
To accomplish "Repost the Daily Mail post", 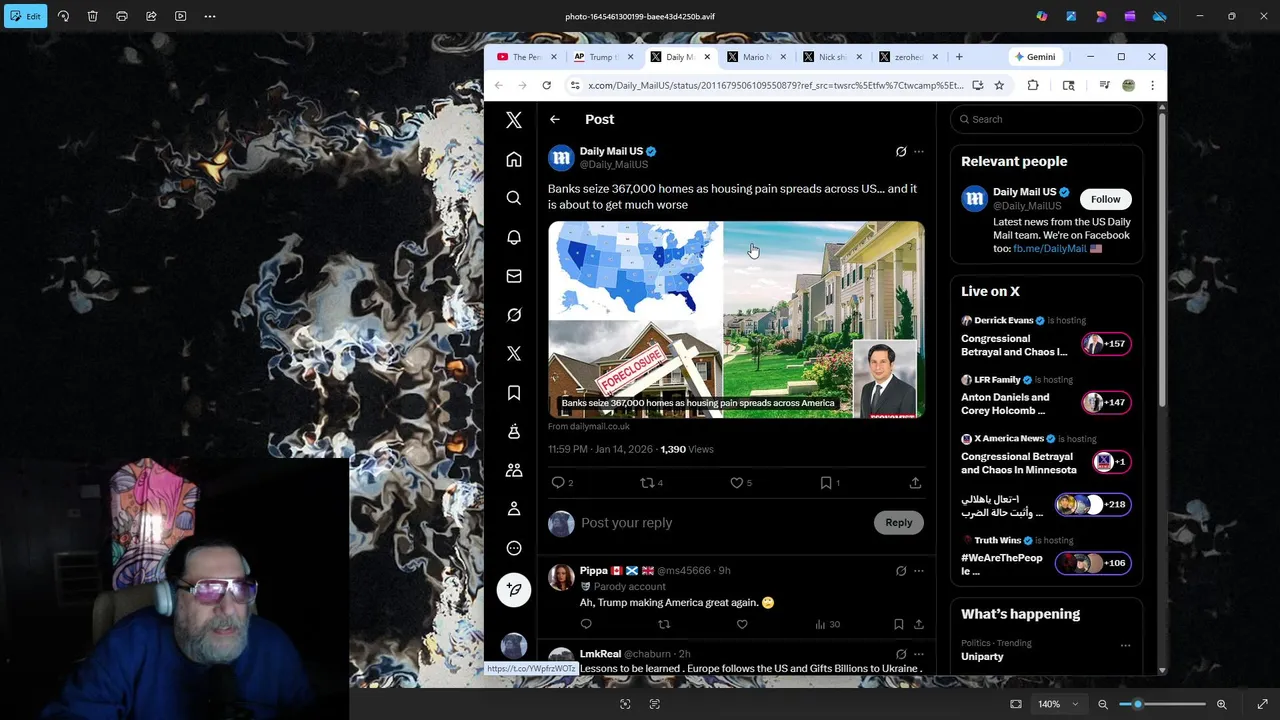I will [x=648, y=483].
